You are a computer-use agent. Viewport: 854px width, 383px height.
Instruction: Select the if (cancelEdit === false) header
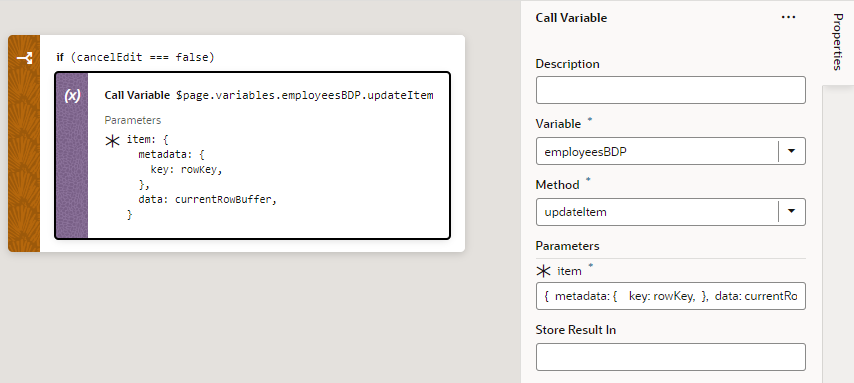pyautogui.click(x=136, y=57)
